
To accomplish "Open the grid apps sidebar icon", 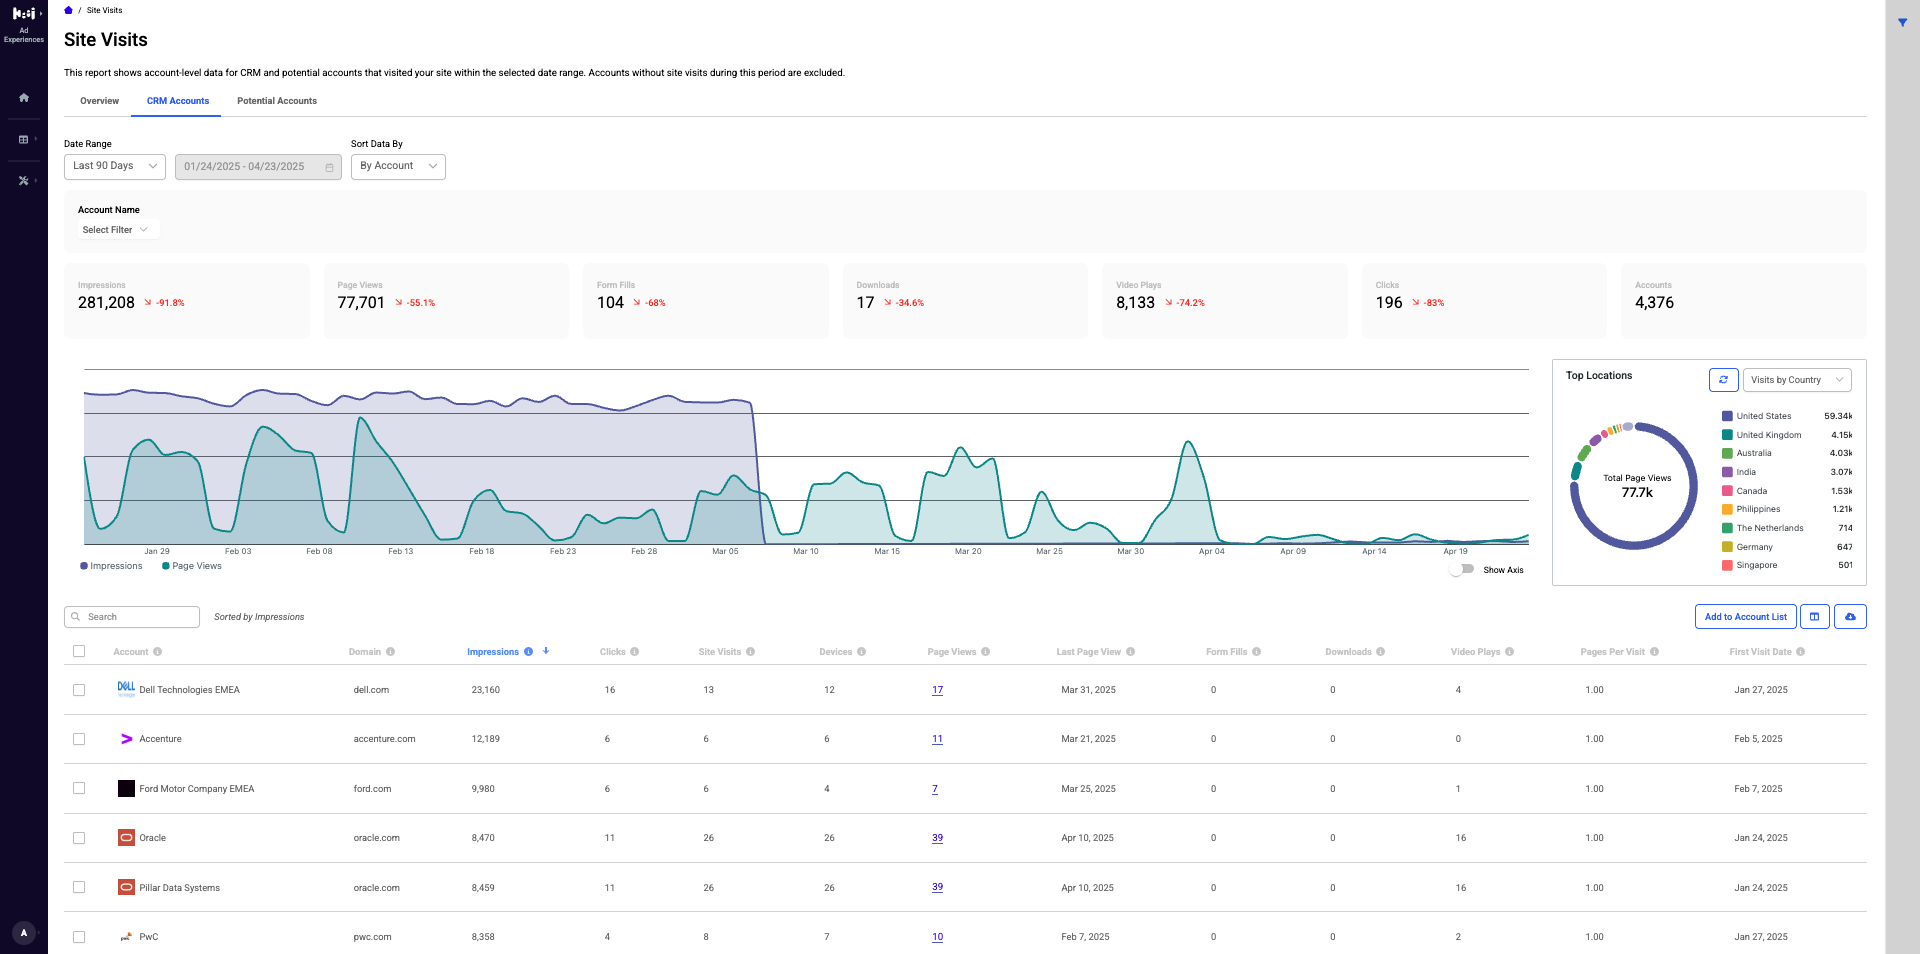I will pos(23,140).
